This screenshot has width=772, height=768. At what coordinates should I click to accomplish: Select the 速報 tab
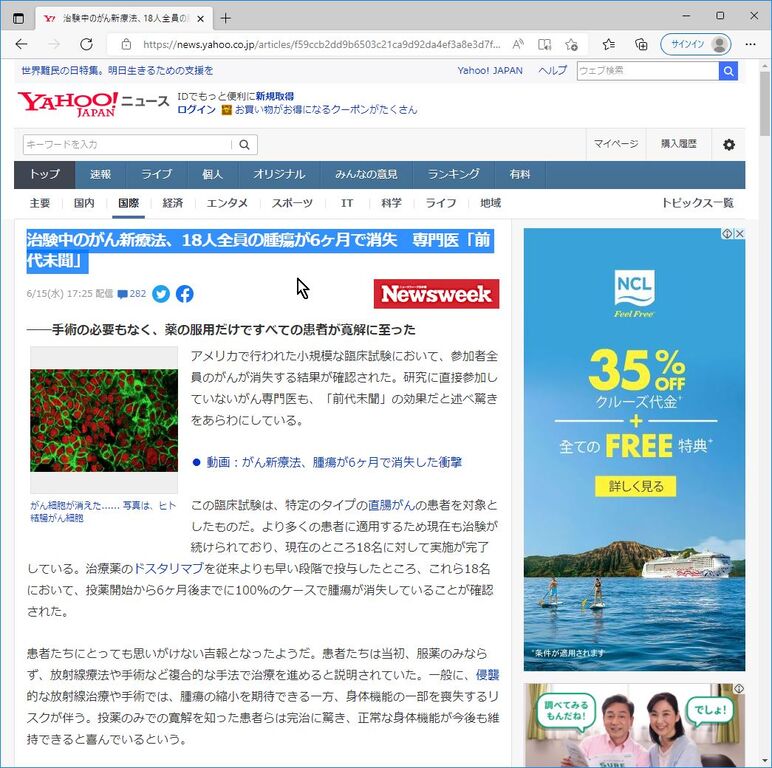click(100, 174)
